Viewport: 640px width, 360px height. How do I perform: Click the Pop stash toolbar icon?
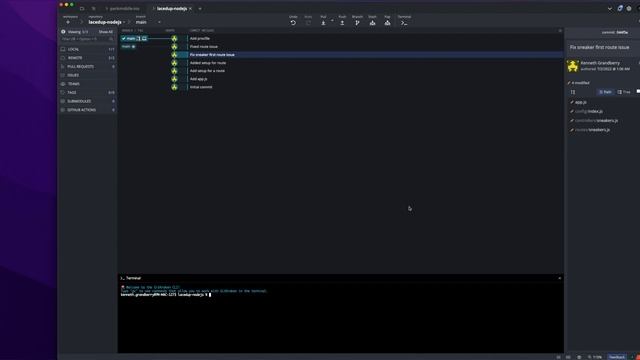pyautogui.click(x=387, y=23)
